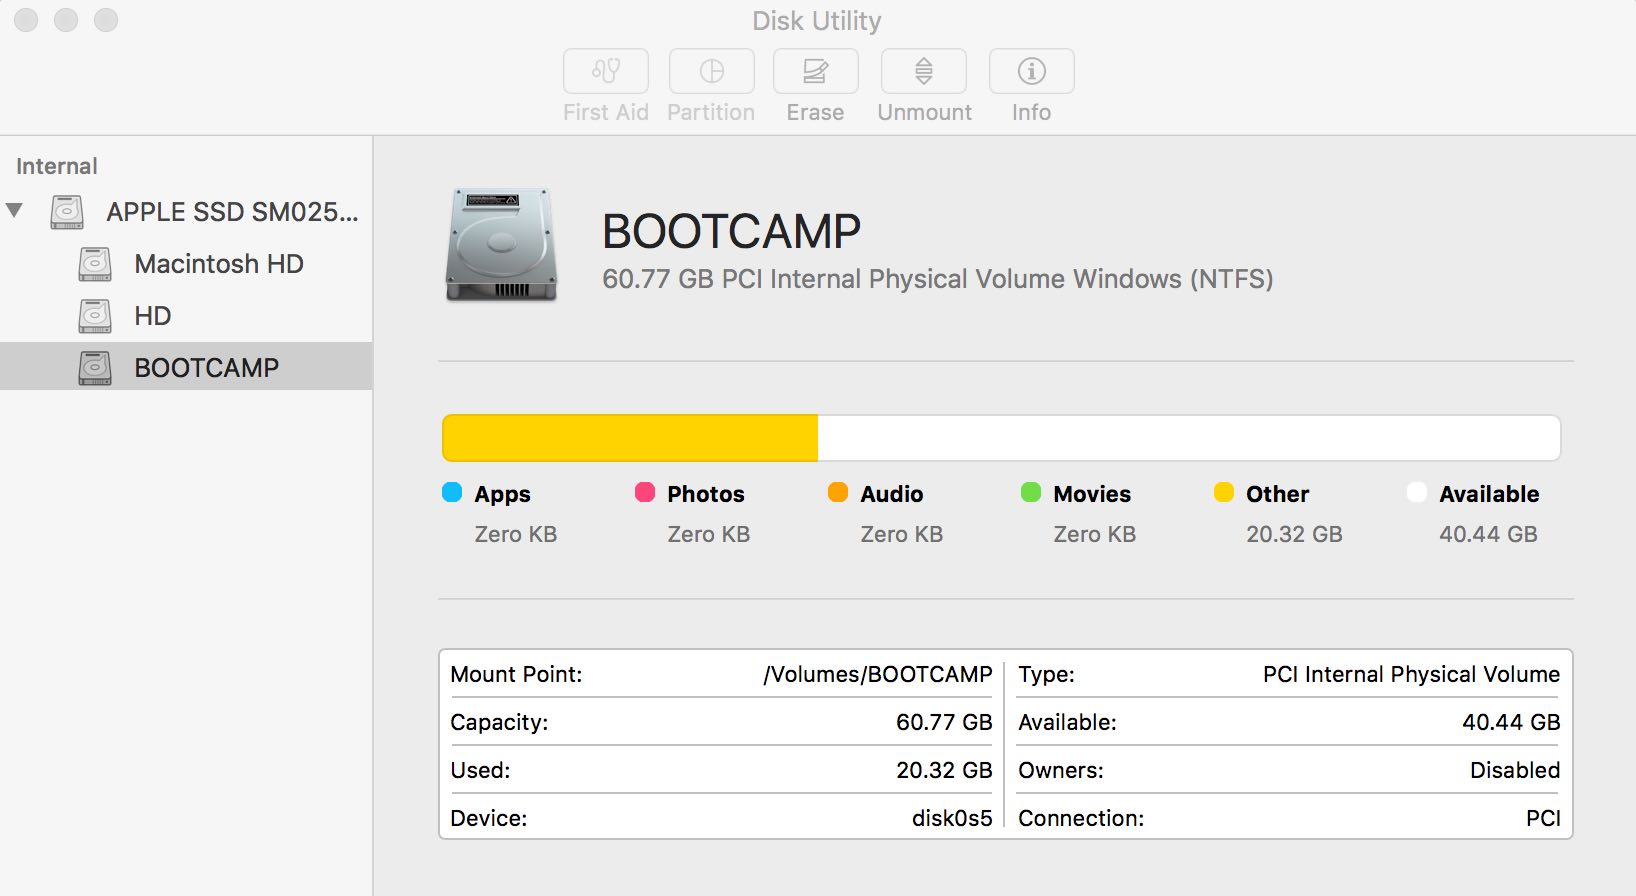This screenshot has width=1636, height=896.
Task: Click the 20.32 GB value under Other
Action: (1294, 534)
